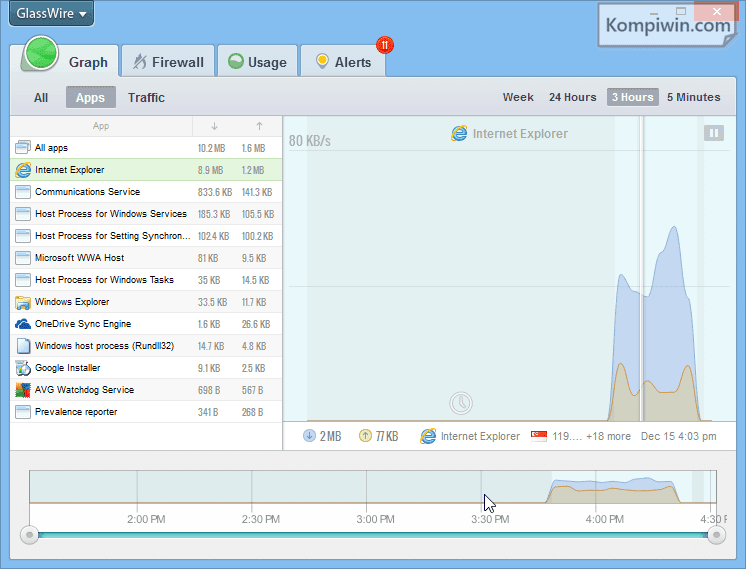746x569 pixels.
Task: Open the +18 more hosts link
Action: [608, 436]
